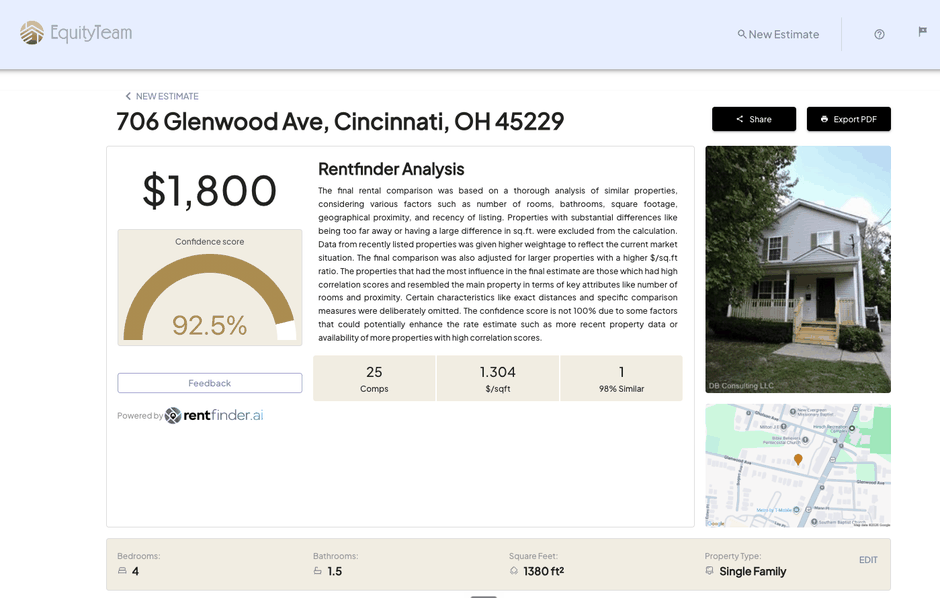This screenshot has width=940, height=598.
Task: Open New Estimate search in header
Action: [x=778, y=35]
